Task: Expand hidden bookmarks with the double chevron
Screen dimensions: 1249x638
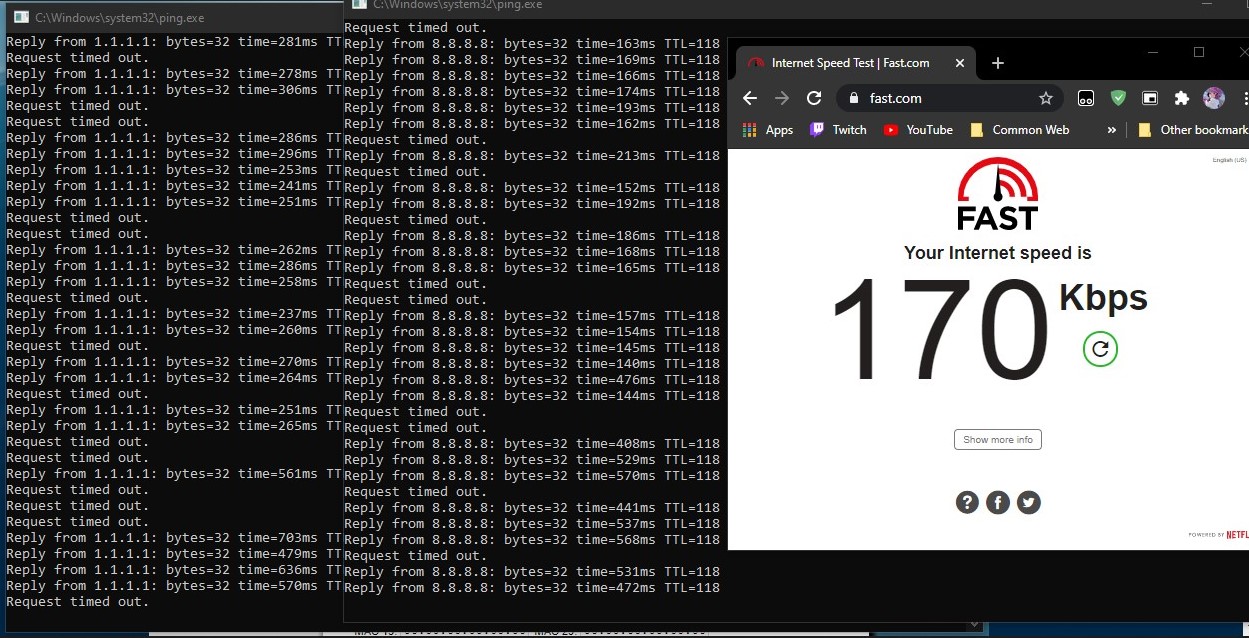Action: (1111, 130)
